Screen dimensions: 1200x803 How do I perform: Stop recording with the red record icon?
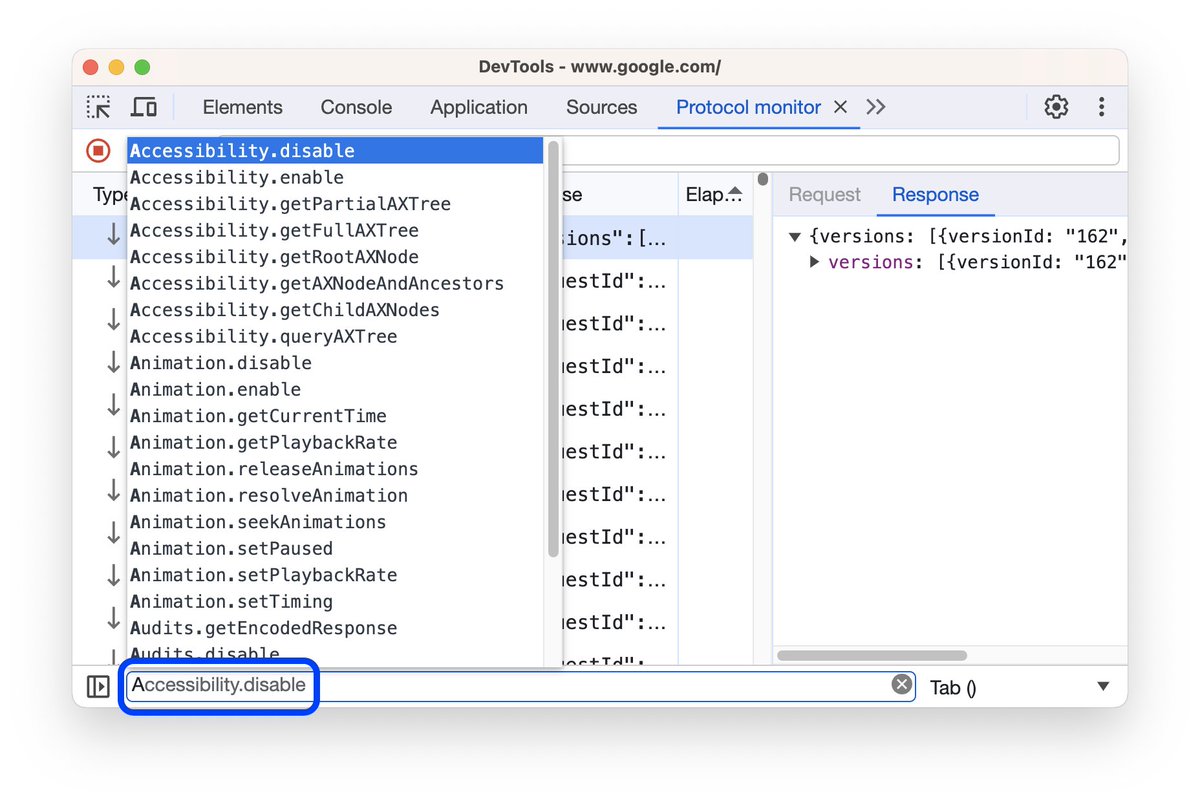click(97, 150)
